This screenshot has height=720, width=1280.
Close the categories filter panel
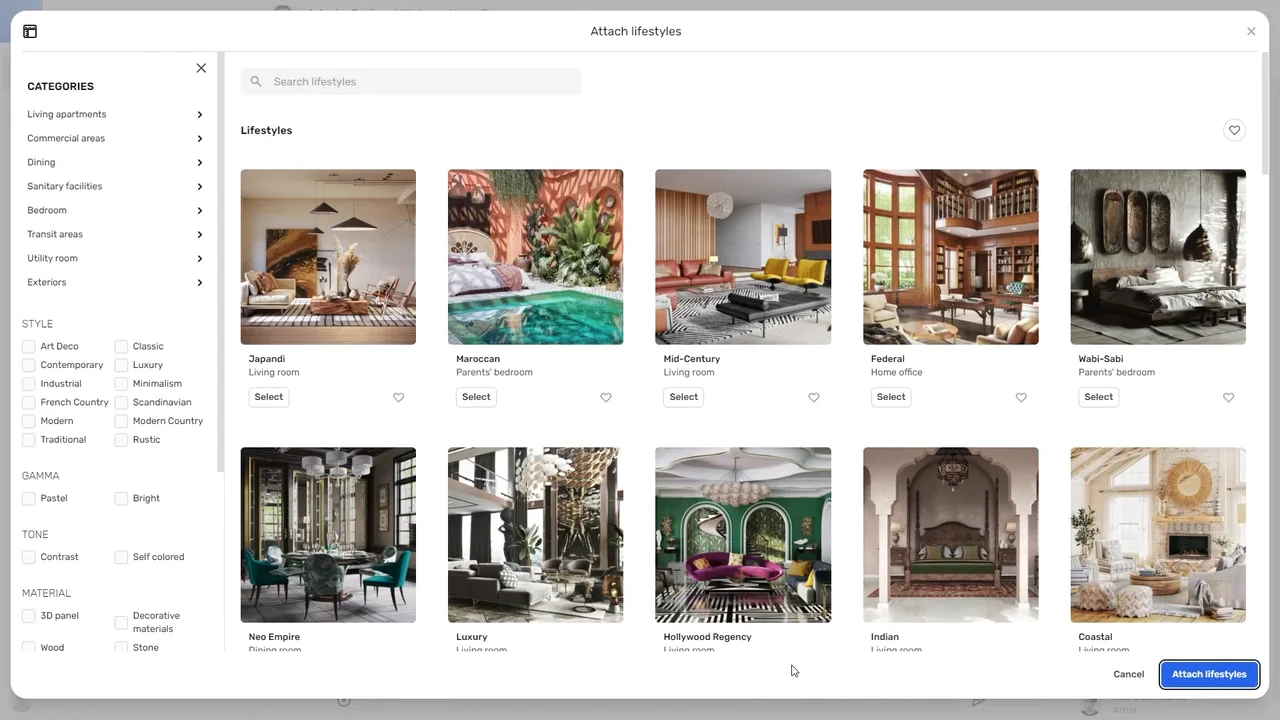coord(201,68)
